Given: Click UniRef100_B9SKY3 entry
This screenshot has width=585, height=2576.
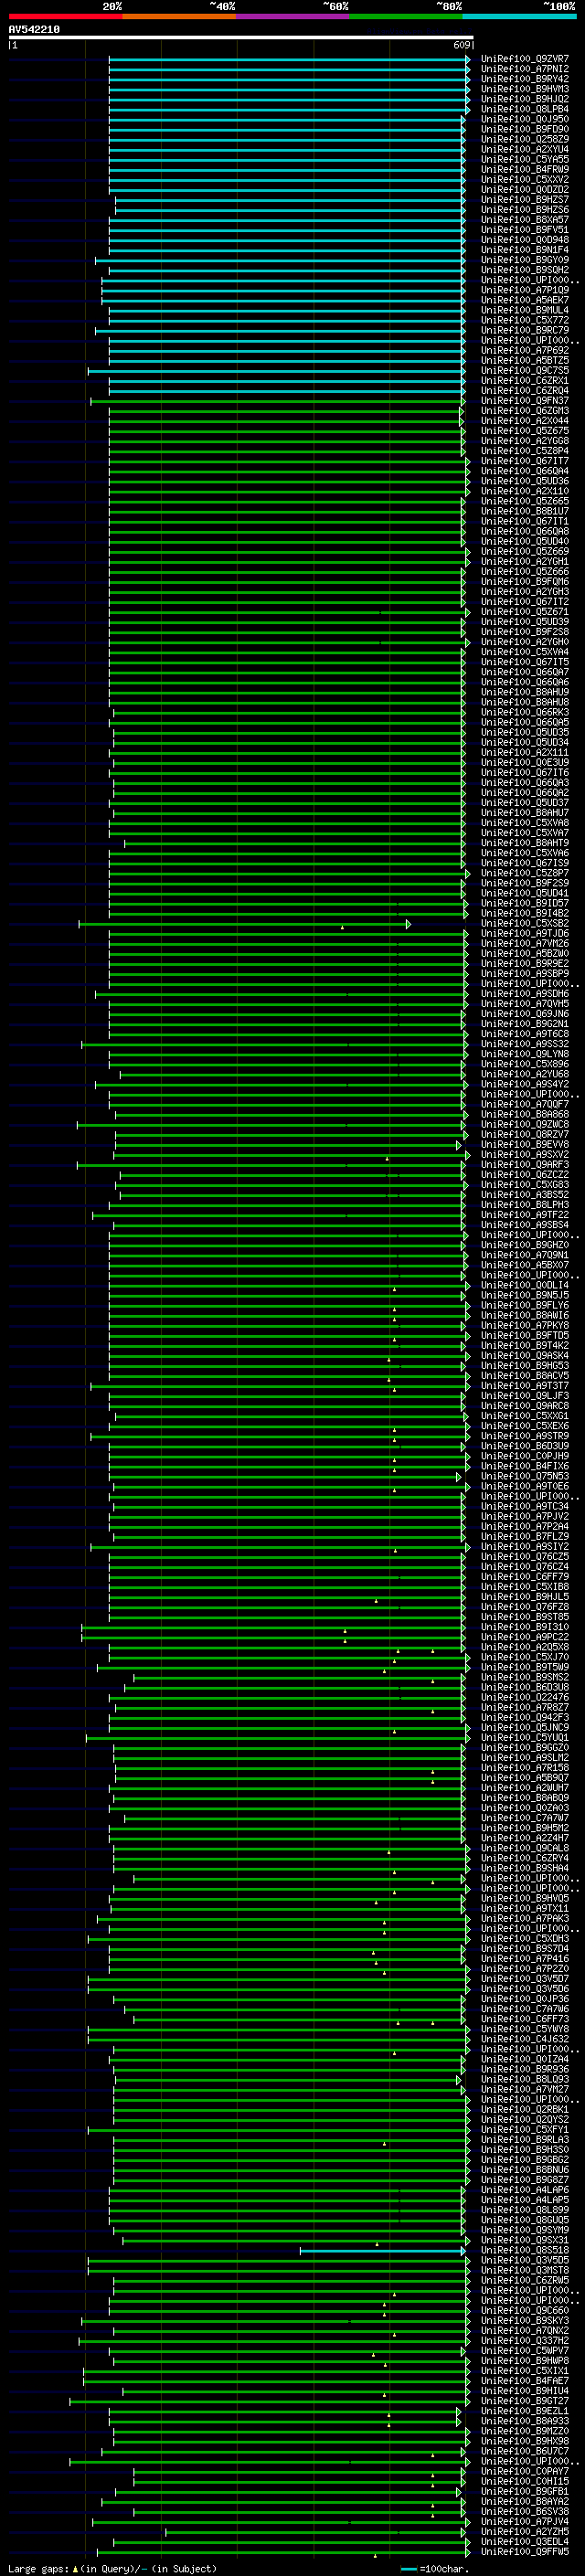Looking at the screenshot, I should 525,2321.
